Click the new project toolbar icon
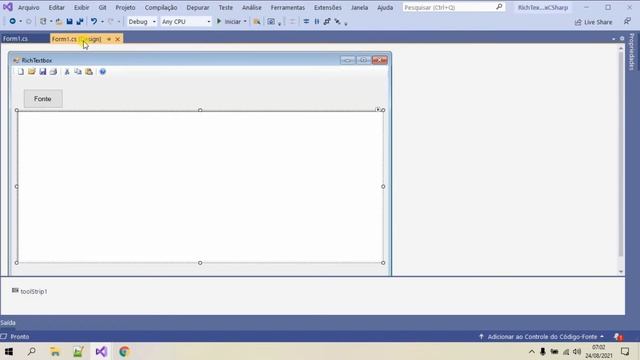This screenshot has width=640, height=360. click(43, 21)
